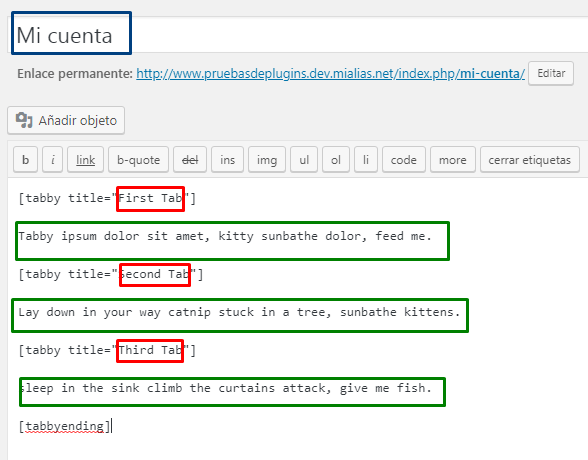Apply italic with the i button
The width and height of the screenshot is (588, 460).
point(52,160)
